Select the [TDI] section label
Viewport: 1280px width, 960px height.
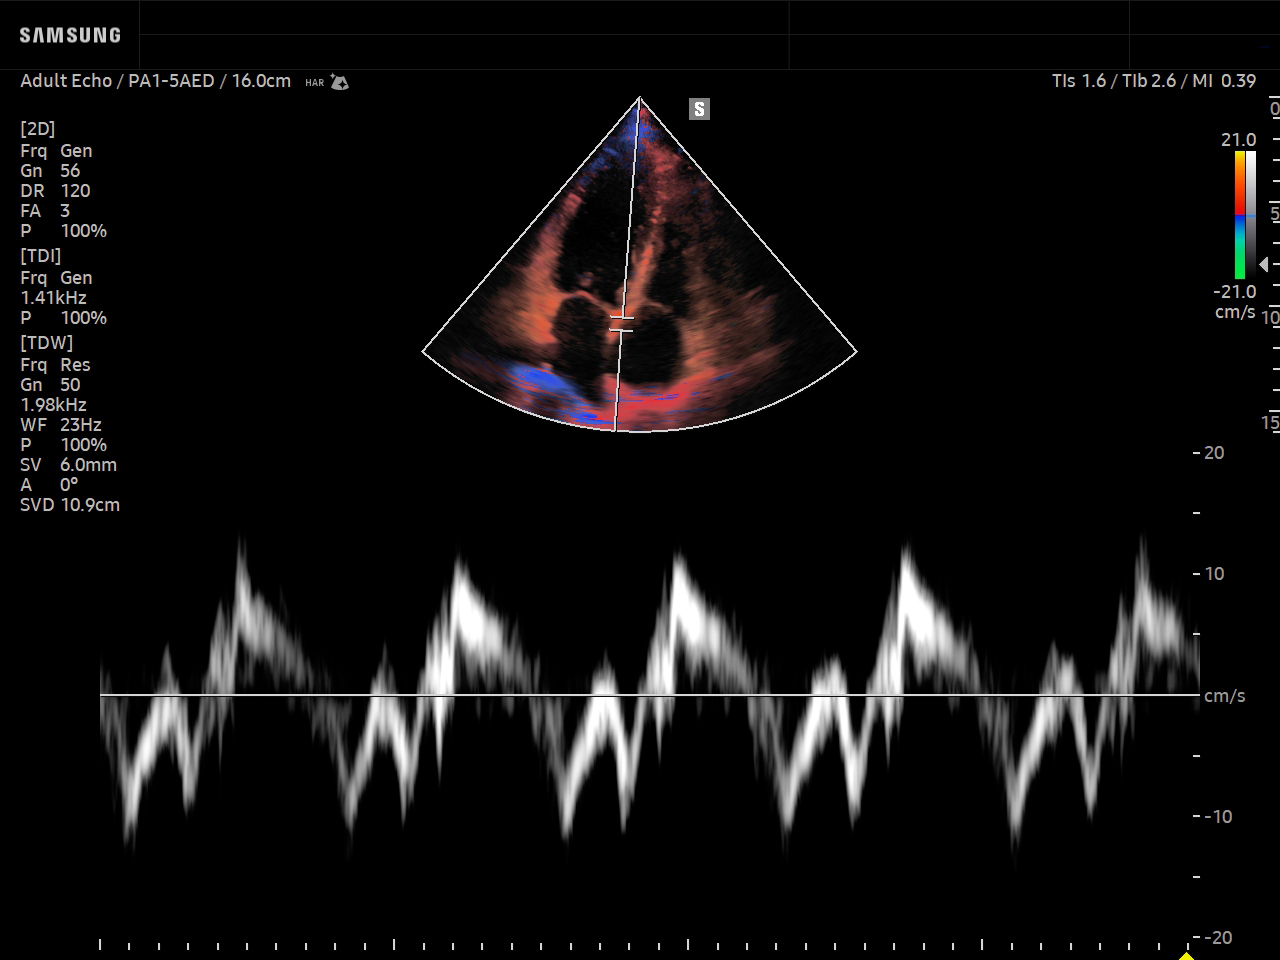tap(41, 256)
